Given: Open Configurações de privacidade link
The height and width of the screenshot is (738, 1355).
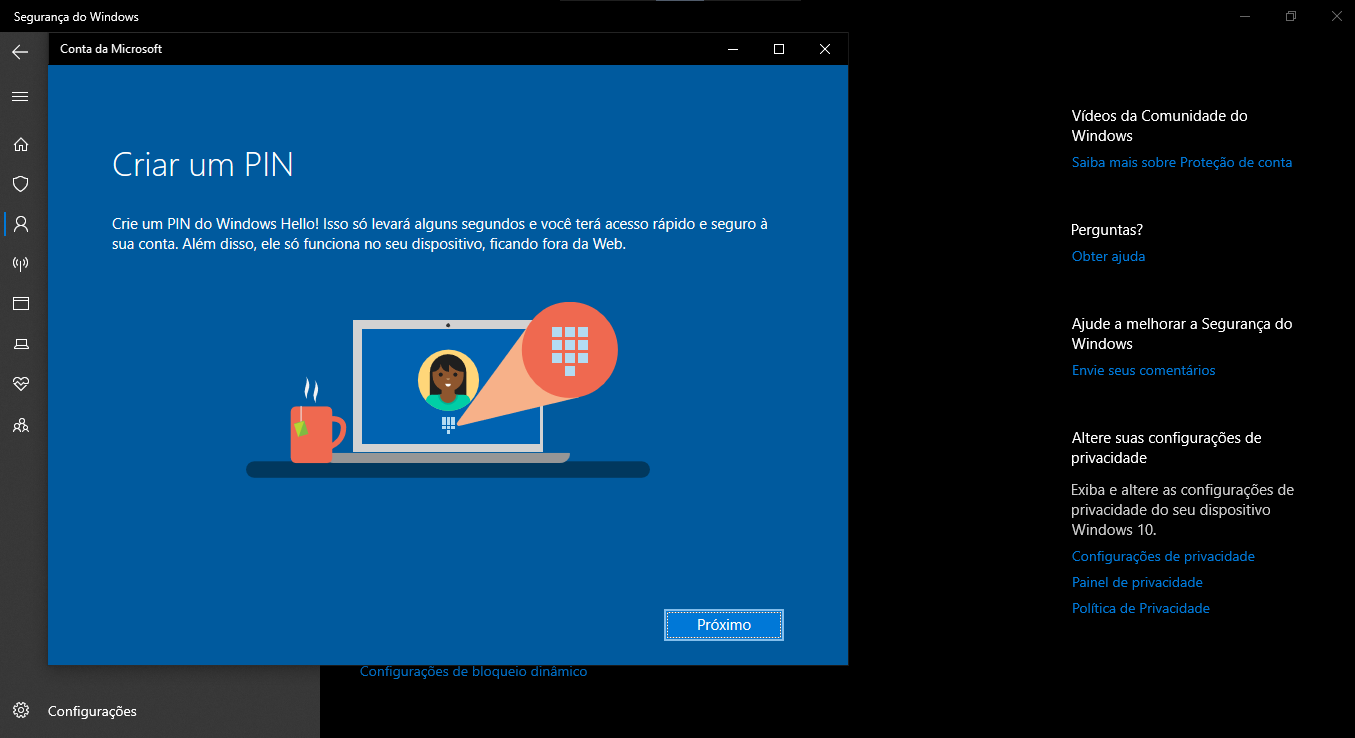Looking at the screenshot, I should (1163, 556).
